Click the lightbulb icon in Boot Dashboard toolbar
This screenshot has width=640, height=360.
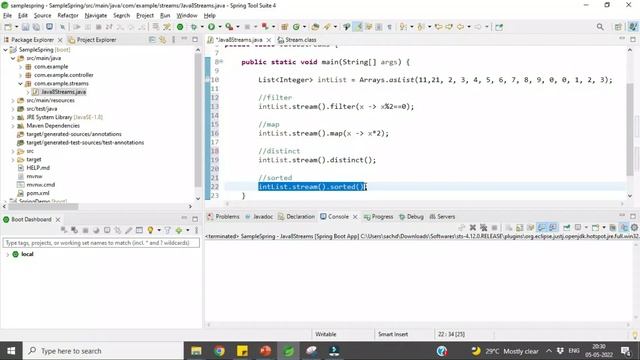(x=150, y=230)
